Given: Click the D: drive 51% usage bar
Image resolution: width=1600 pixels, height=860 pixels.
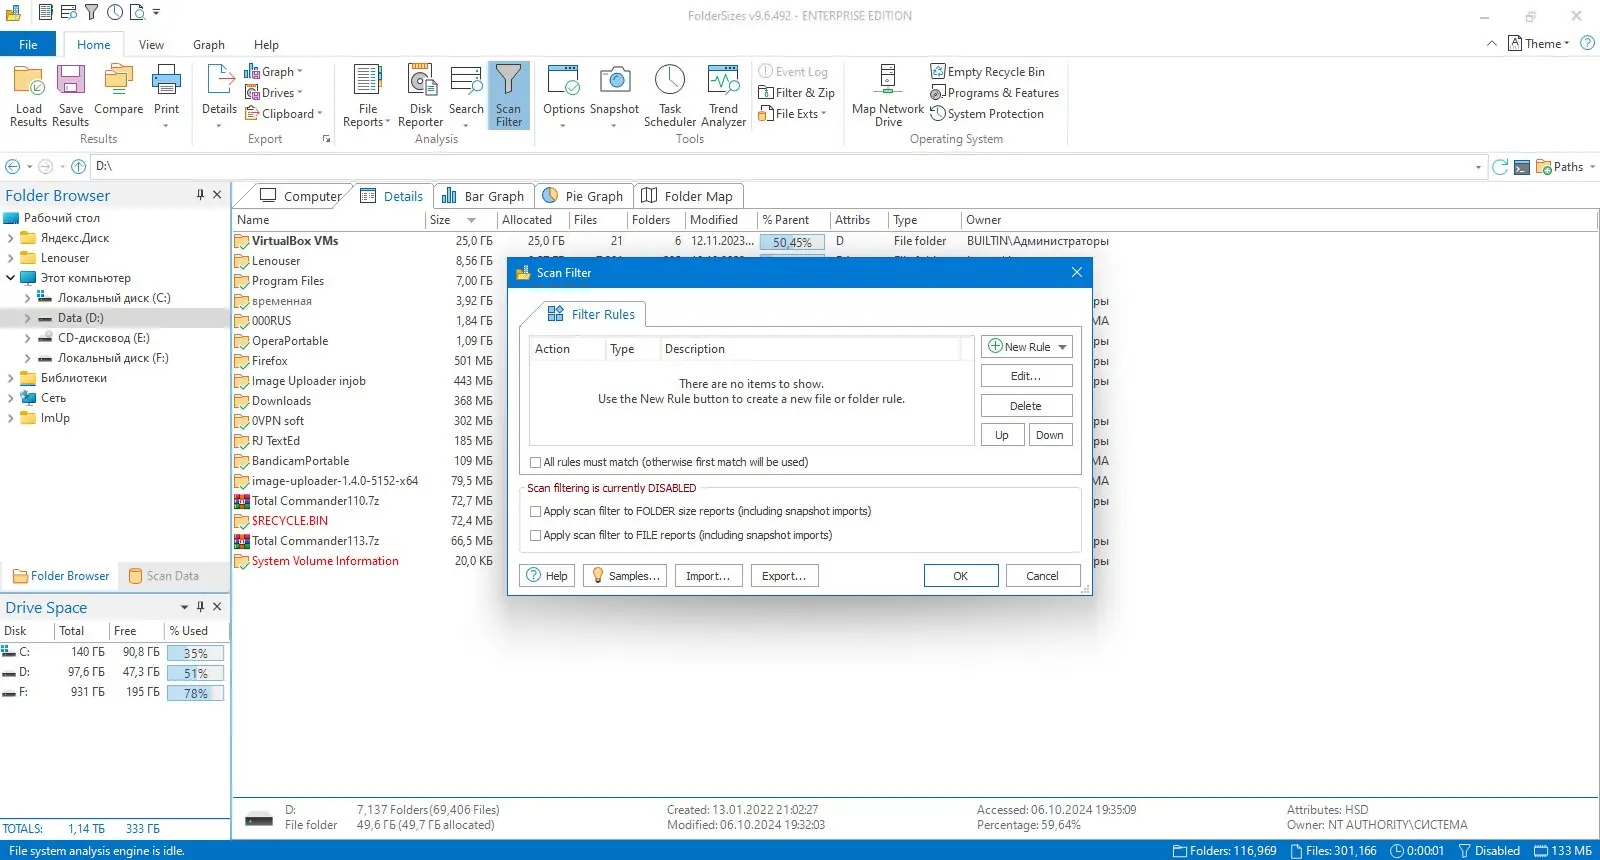Looking at the screenshot, I should click(x=196, y=673).
